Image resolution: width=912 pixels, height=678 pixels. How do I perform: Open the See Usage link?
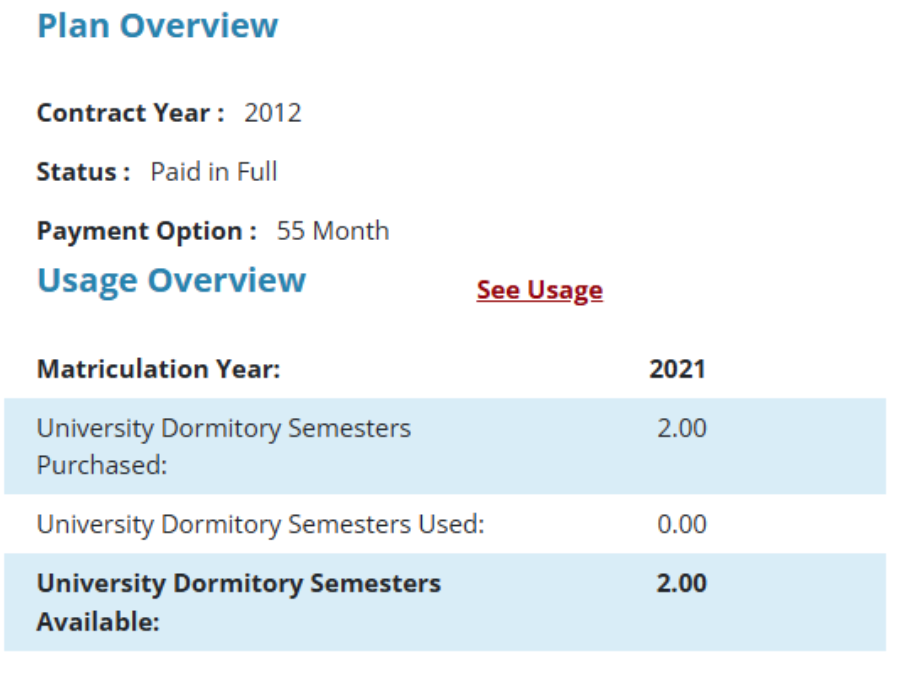point(539,290)
